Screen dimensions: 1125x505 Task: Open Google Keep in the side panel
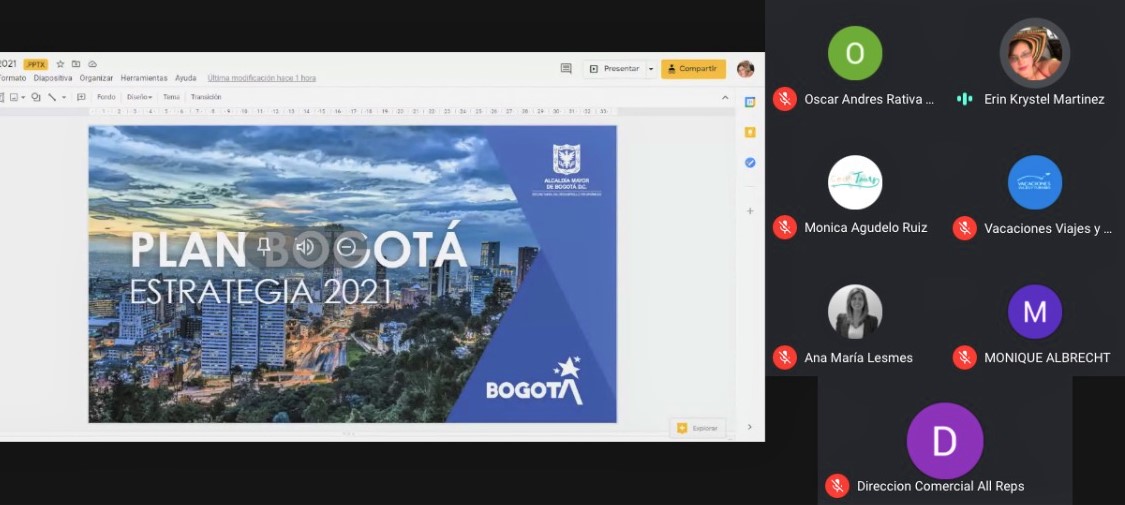[750, 132]
